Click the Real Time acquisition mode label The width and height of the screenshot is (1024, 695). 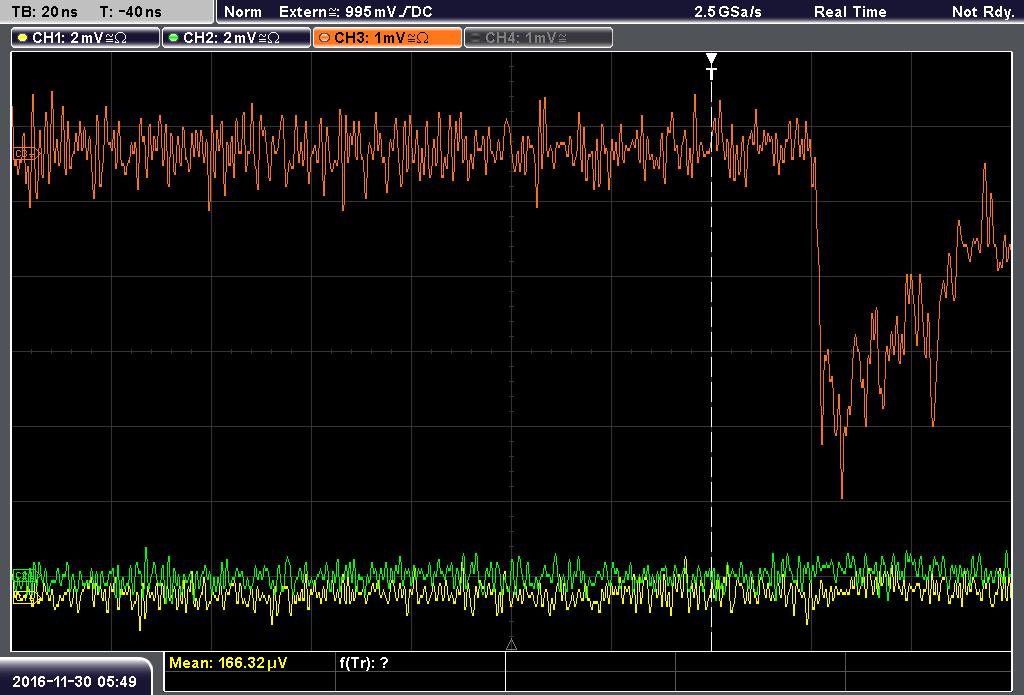pyautogui.click(x=850, y=12)
